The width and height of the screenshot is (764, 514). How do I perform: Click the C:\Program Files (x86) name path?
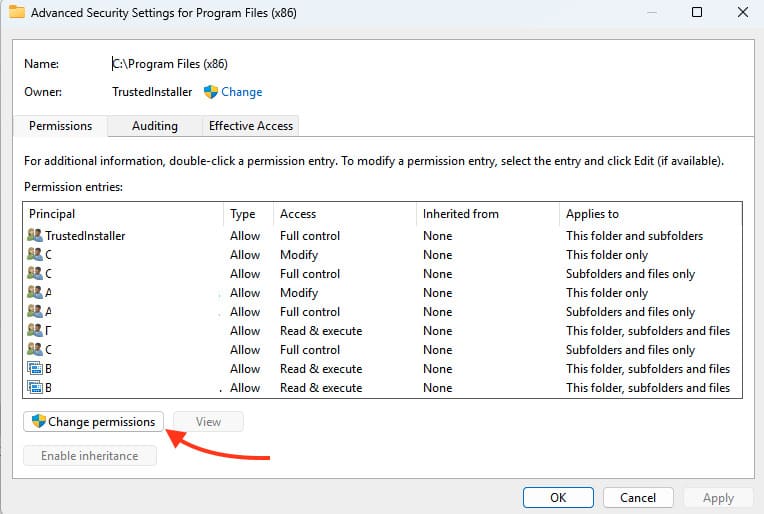[x=171, y=63]
